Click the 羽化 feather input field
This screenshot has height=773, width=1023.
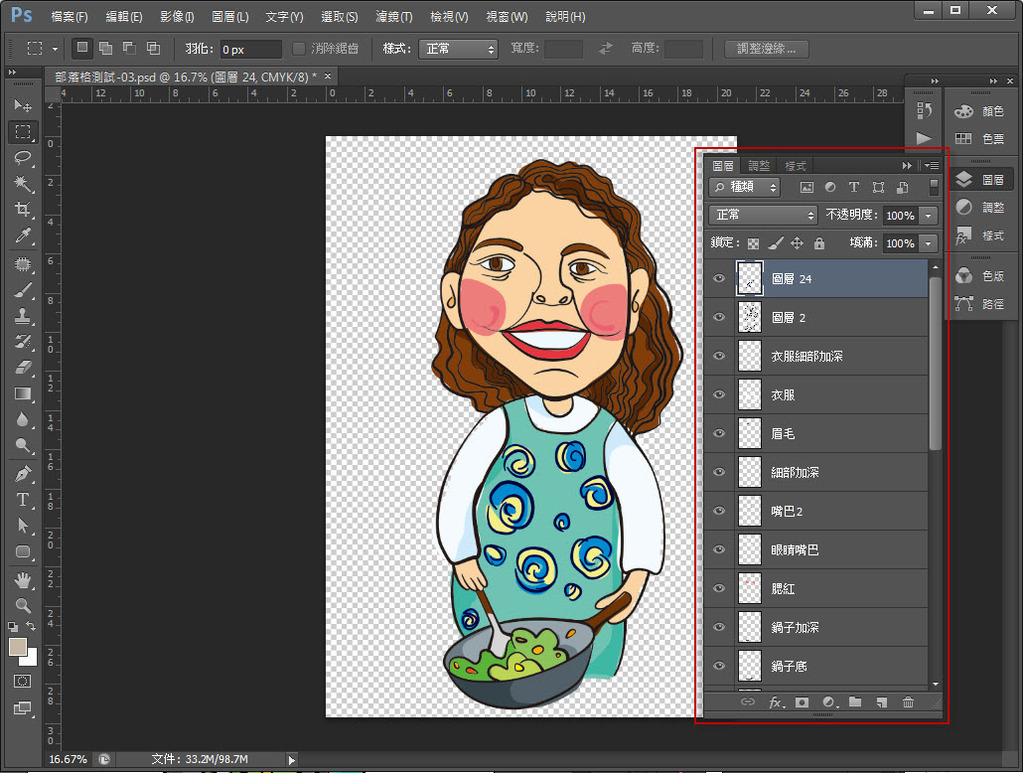tap(250, 49)
